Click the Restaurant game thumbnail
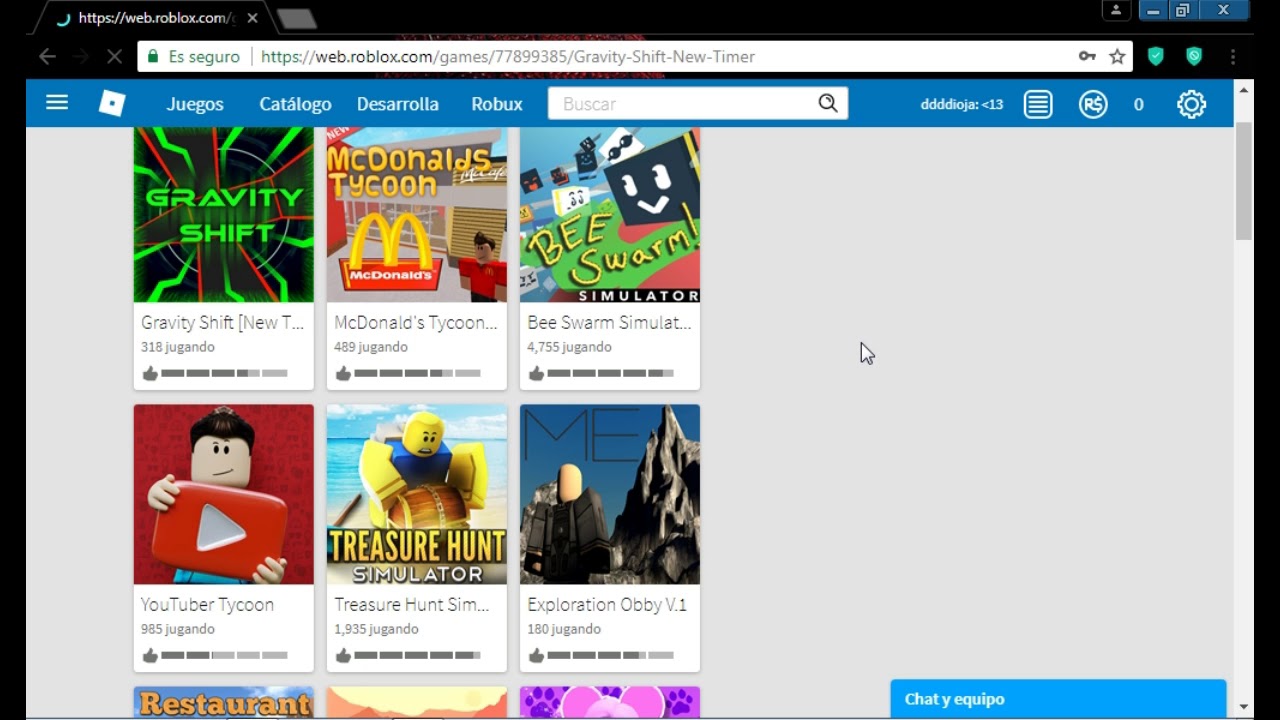The height and width of the screenshot is (720, 1280). point(224,702)
